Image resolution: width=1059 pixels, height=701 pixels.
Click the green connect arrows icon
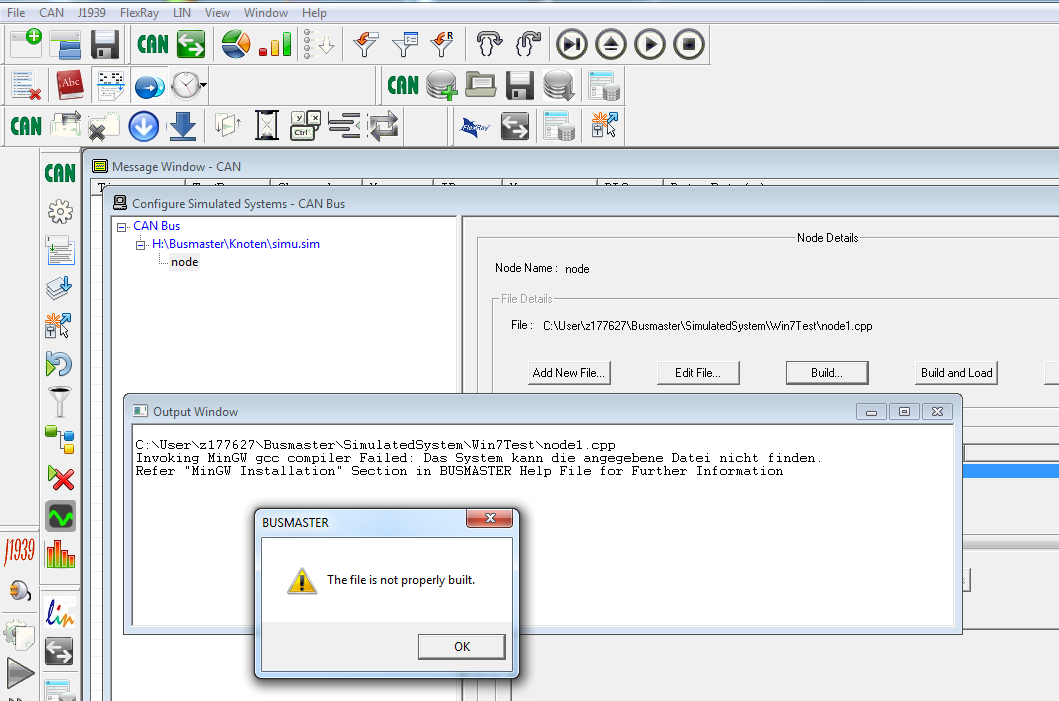(191, 45)
